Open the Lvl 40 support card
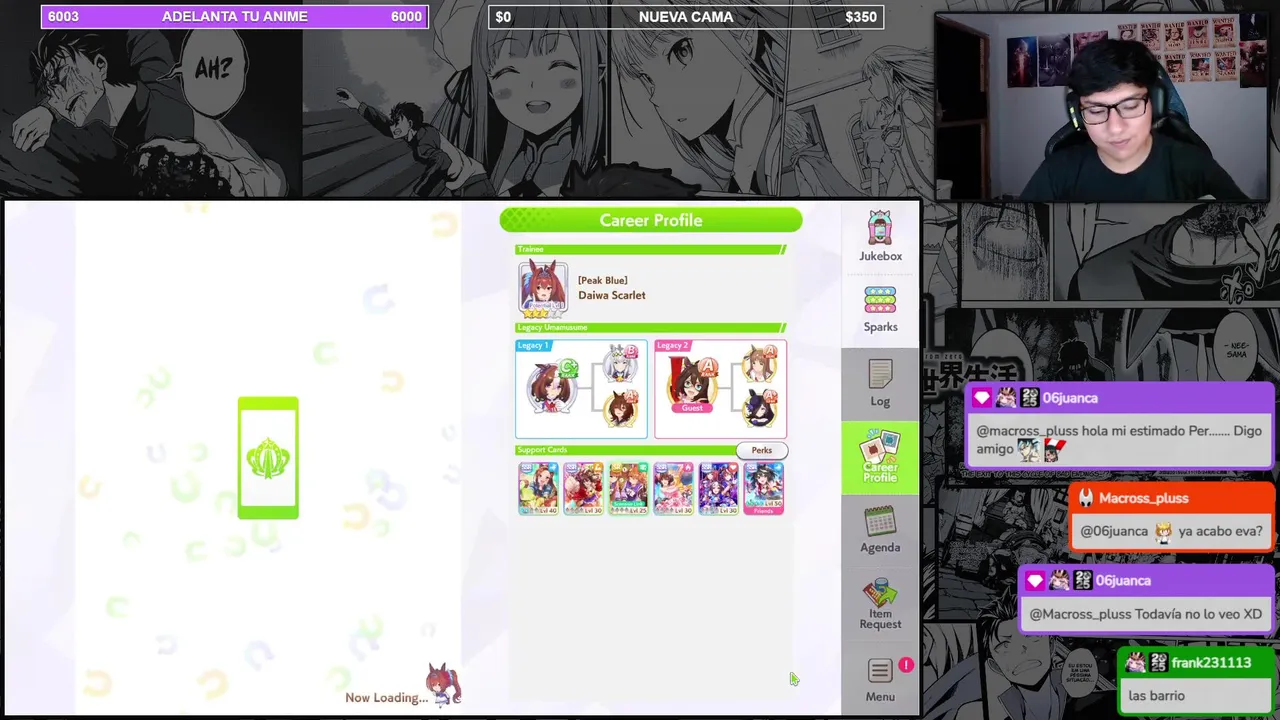This screenshot has height=720, width=1280. click(538, 488)
